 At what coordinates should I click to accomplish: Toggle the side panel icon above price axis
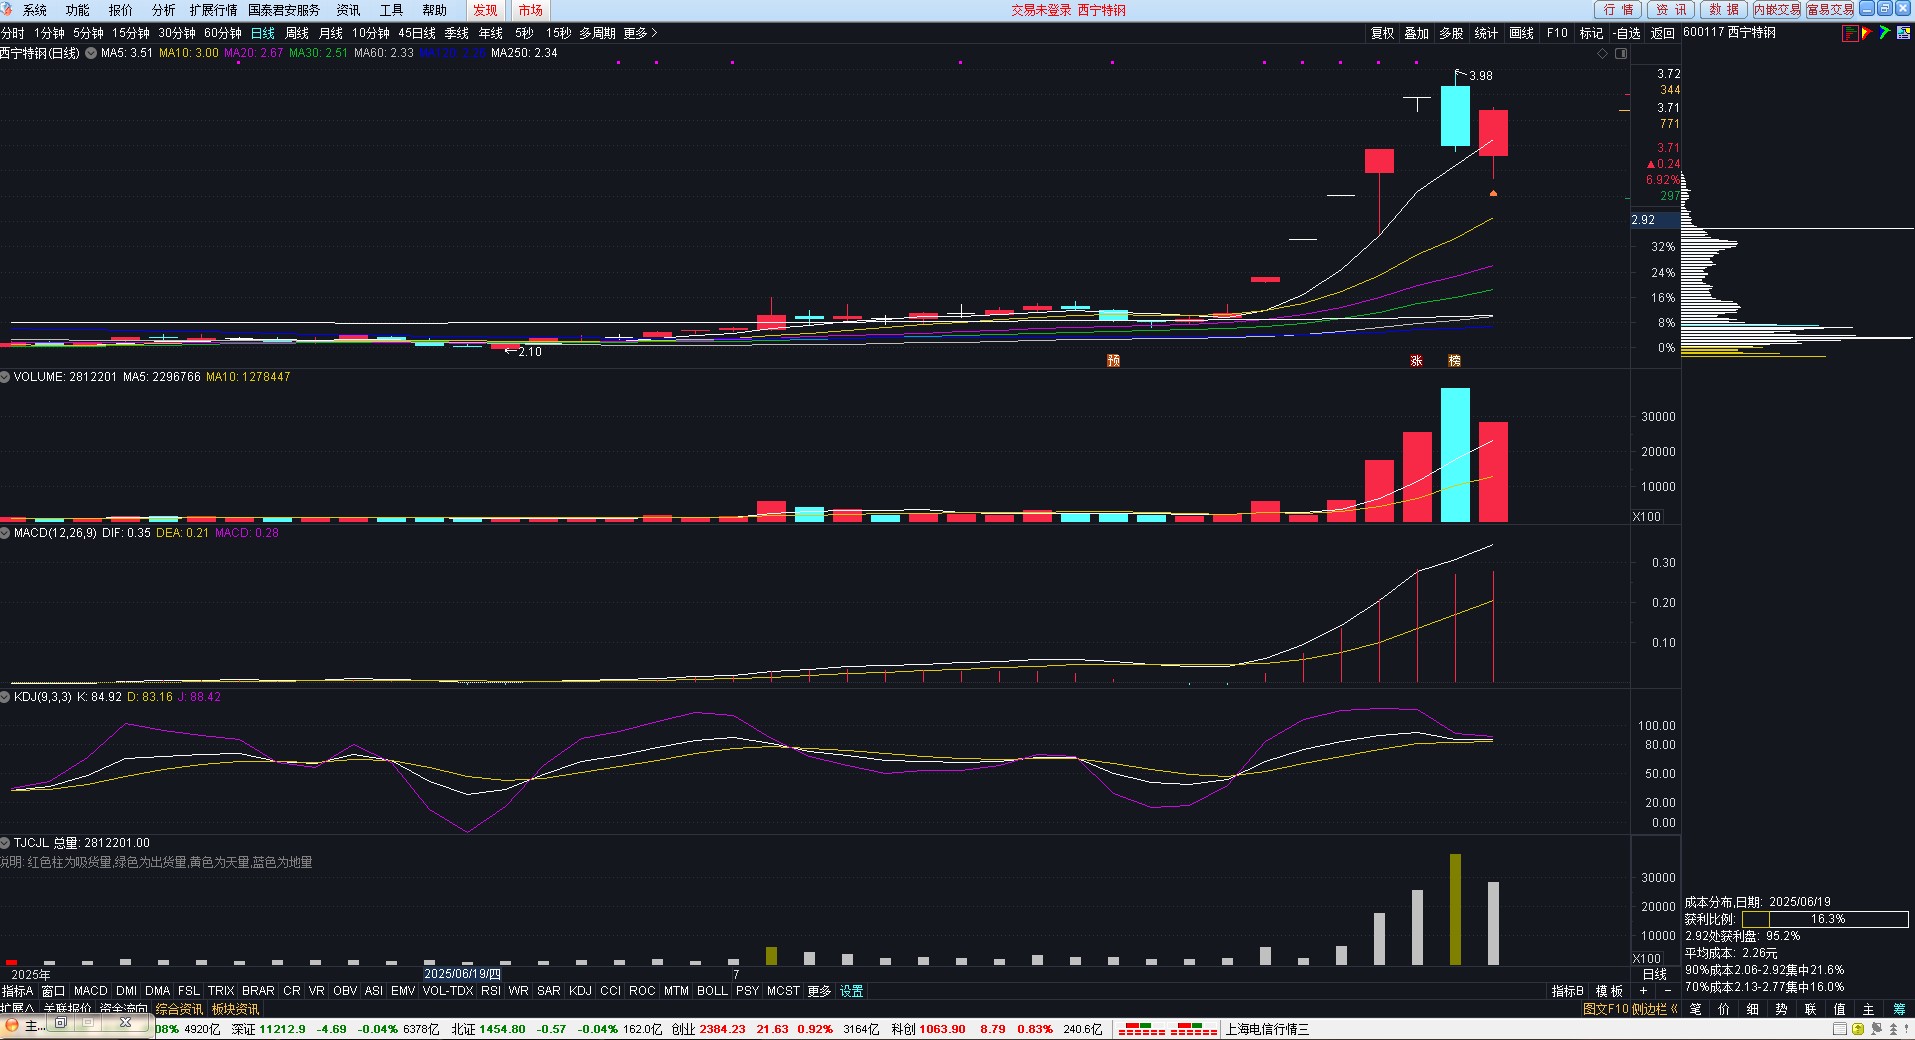1621,54
